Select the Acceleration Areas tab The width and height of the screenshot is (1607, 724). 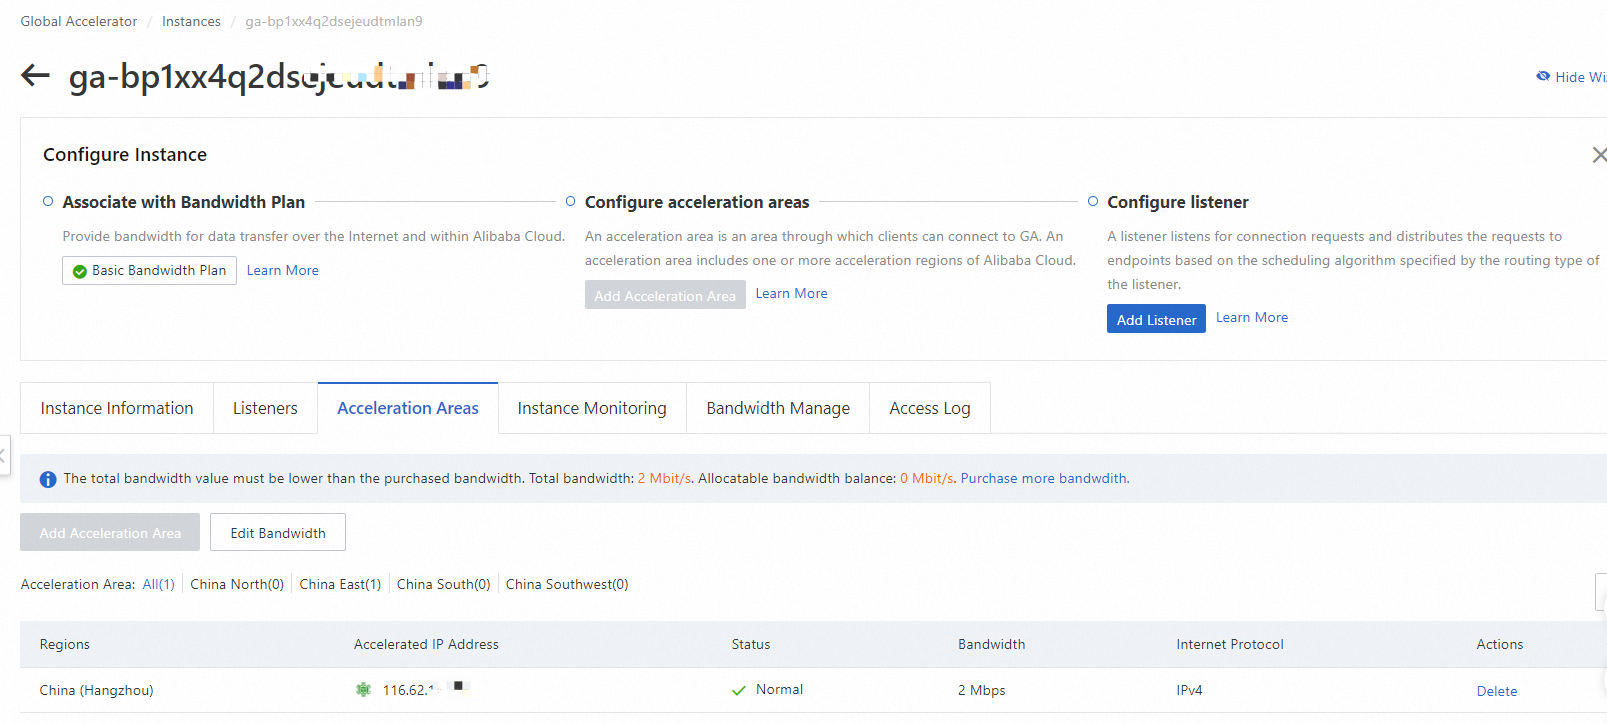[408, 408]
